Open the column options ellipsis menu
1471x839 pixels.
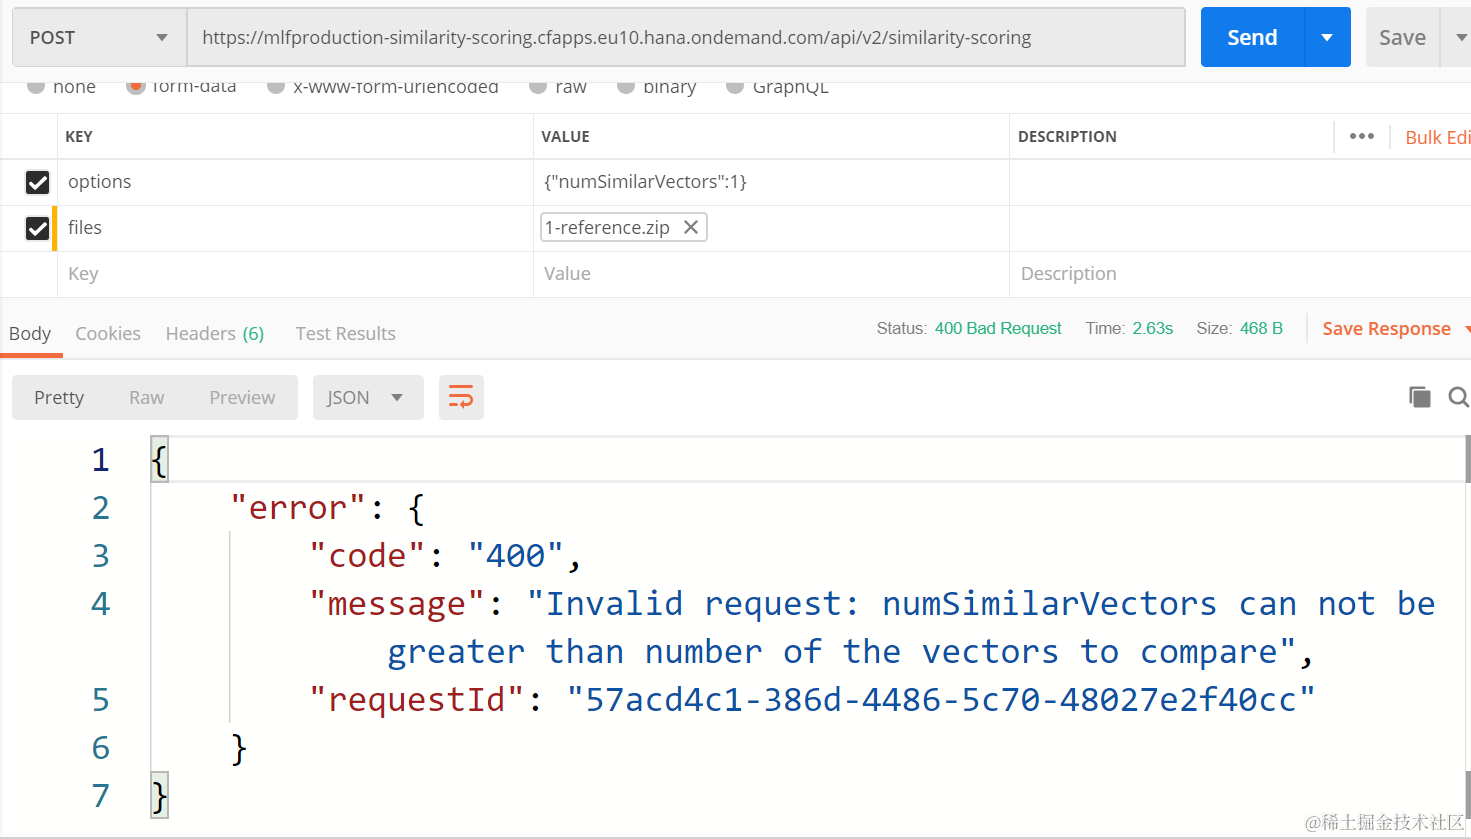pyautogui.click(x=1361, y=136)
